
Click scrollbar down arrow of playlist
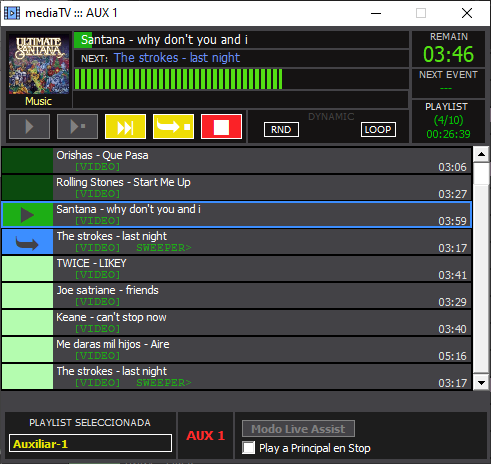coord(481,382)
